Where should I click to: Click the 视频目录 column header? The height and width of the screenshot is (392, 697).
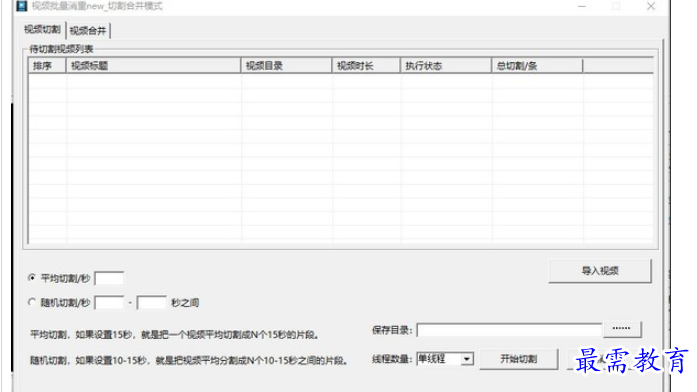point(286,66)
